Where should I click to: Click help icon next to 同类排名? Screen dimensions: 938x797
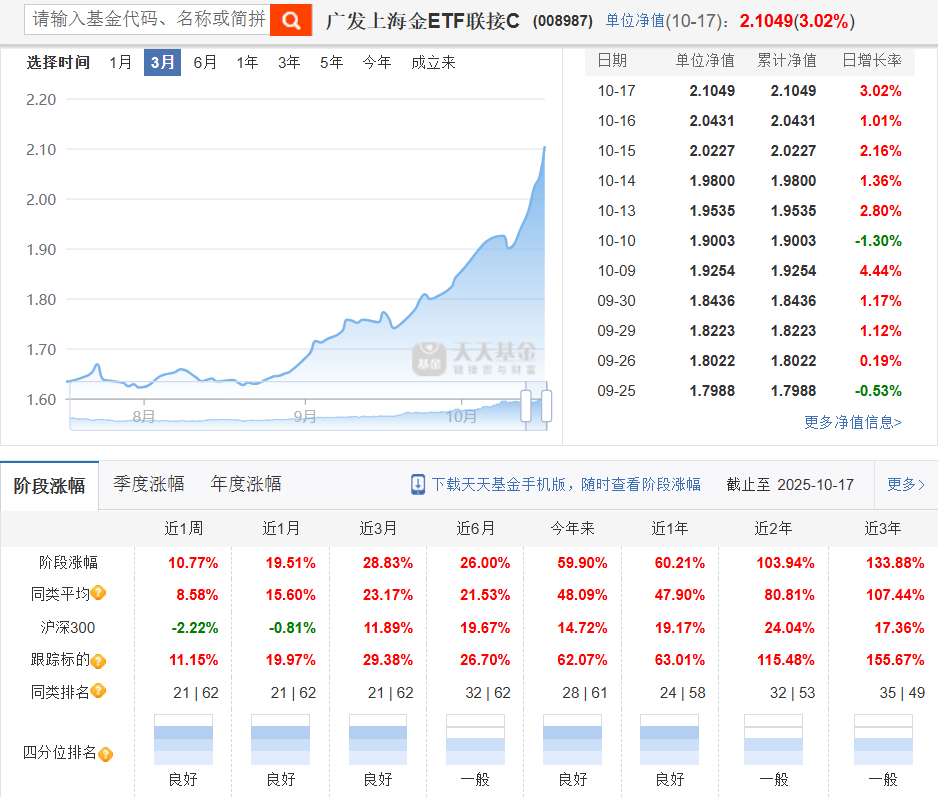tap(99, 691)
